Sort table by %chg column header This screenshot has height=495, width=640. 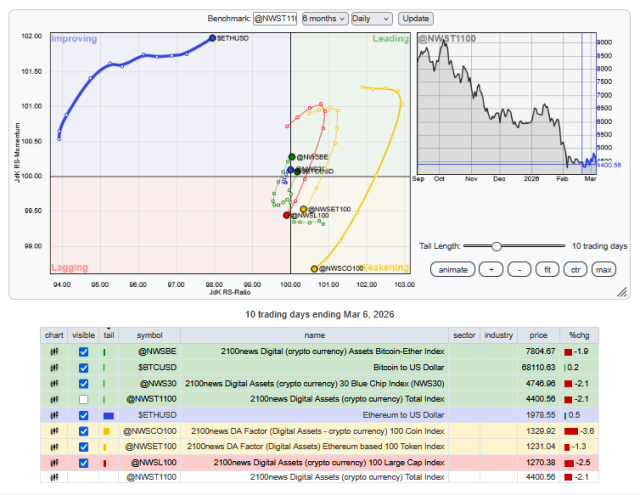[579, 335]
